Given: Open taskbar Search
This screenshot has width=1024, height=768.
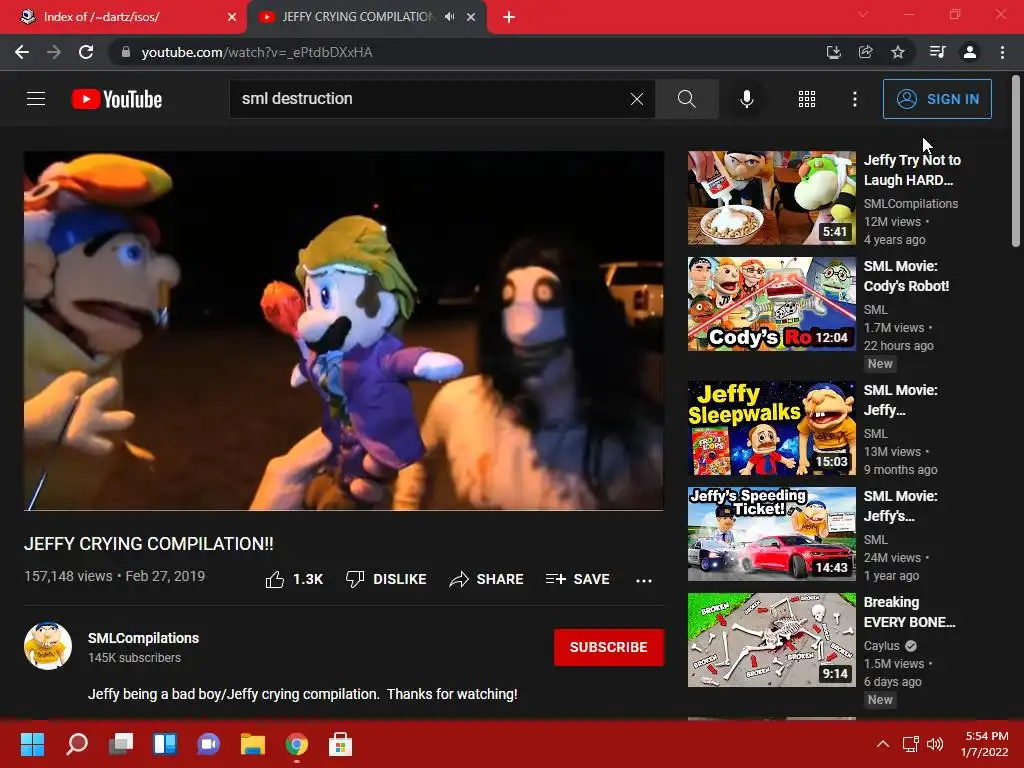Looking at the screenshot, I should pos(77,744).
